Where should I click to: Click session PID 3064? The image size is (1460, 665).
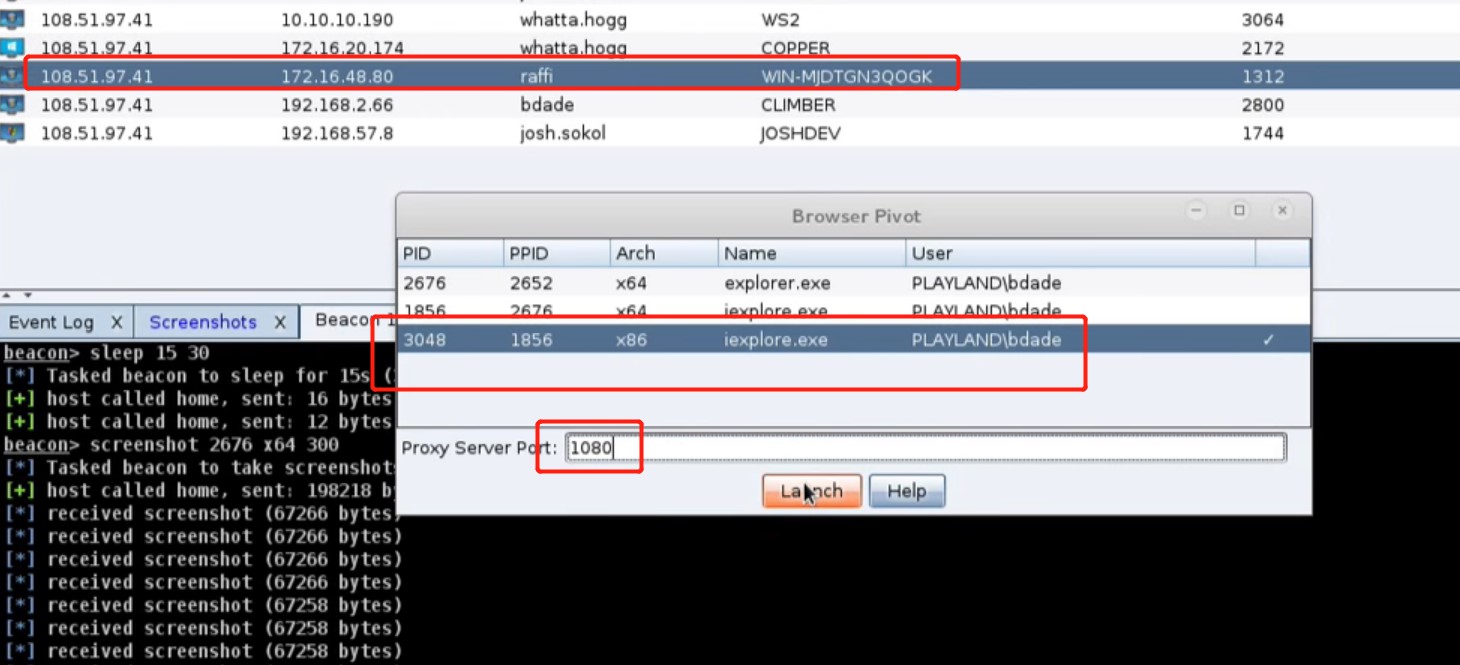point(1262,19)
